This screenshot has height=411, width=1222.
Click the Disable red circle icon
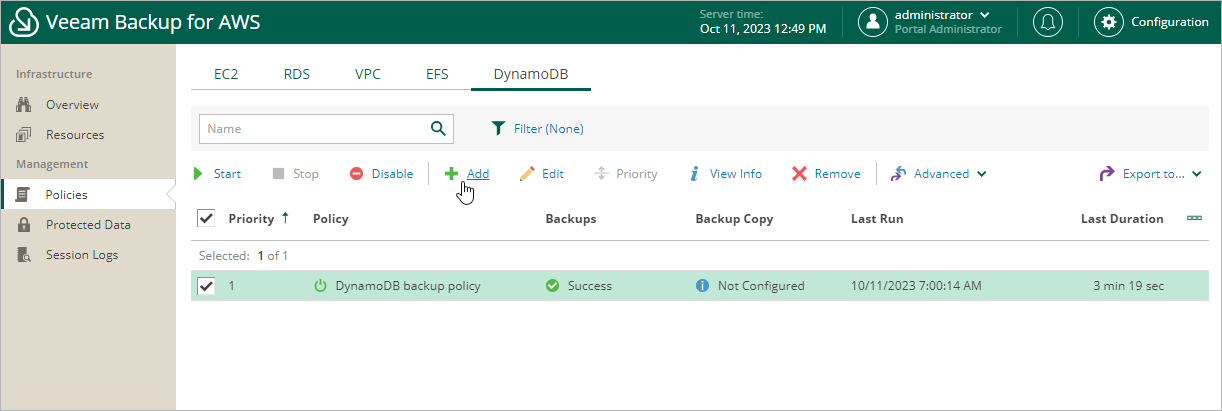pyautogui.click(x=357, y=174)
